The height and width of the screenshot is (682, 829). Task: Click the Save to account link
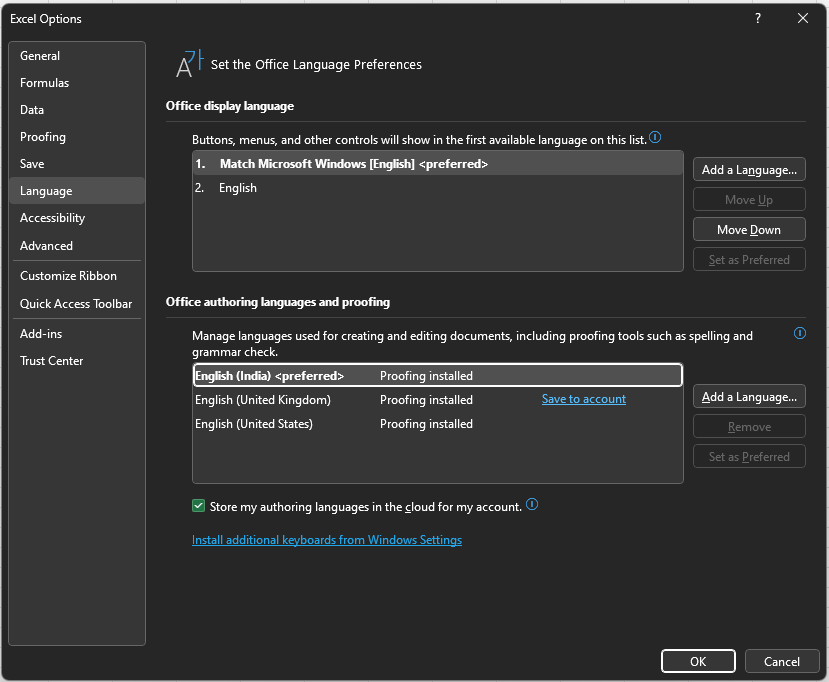point(583,399)
